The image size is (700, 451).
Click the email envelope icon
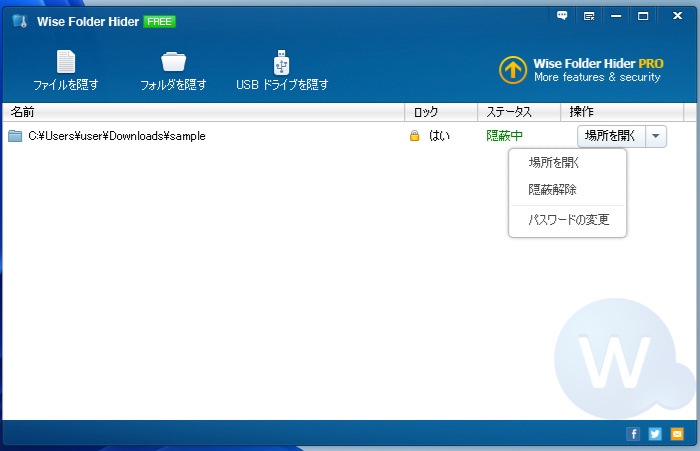(677, 434)
